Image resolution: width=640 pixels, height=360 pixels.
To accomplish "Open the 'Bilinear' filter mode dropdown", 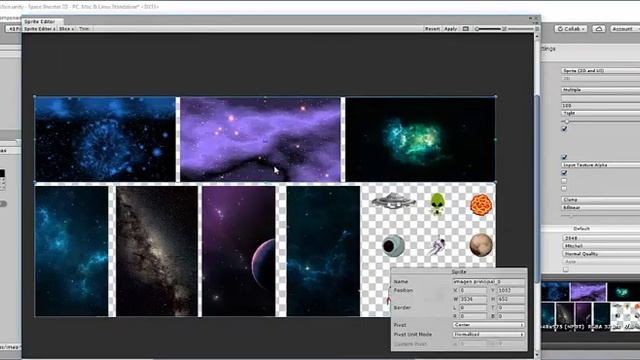I will pos(600,207).
